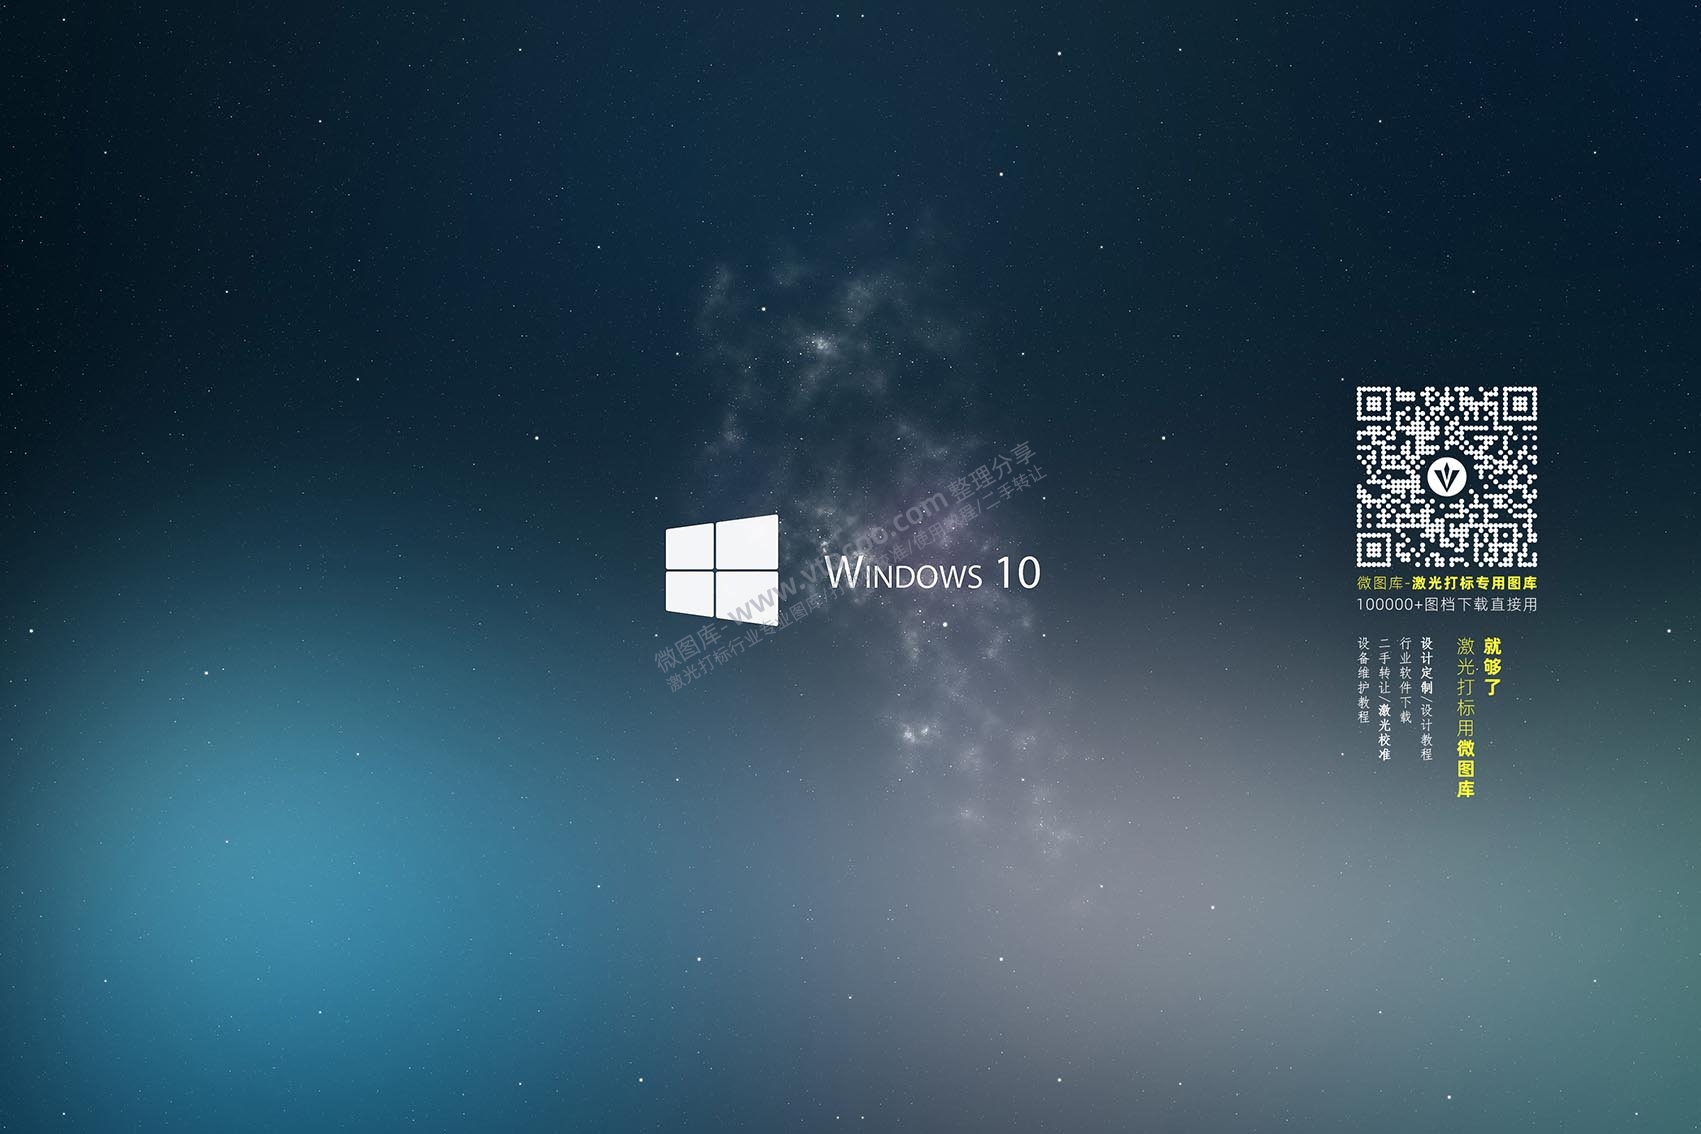The width and height of the screenshot is (1701, 1134).
Task: Click the bold yellow "就够了" vertical text
Action: (x=1492, y=667)
